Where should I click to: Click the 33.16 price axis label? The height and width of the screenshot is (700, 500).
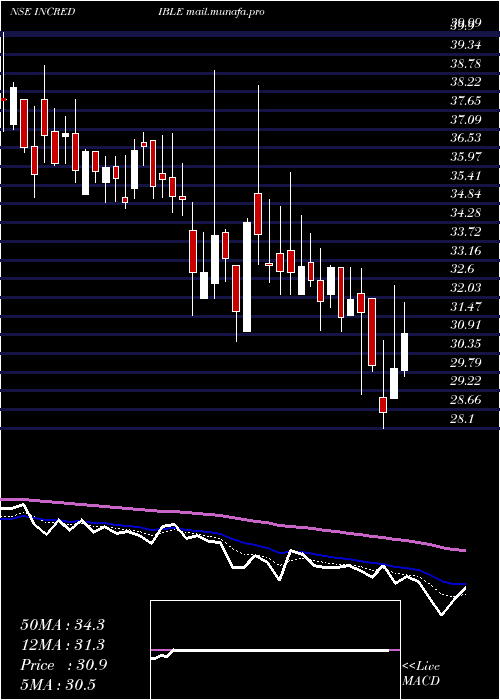point(466,250)
